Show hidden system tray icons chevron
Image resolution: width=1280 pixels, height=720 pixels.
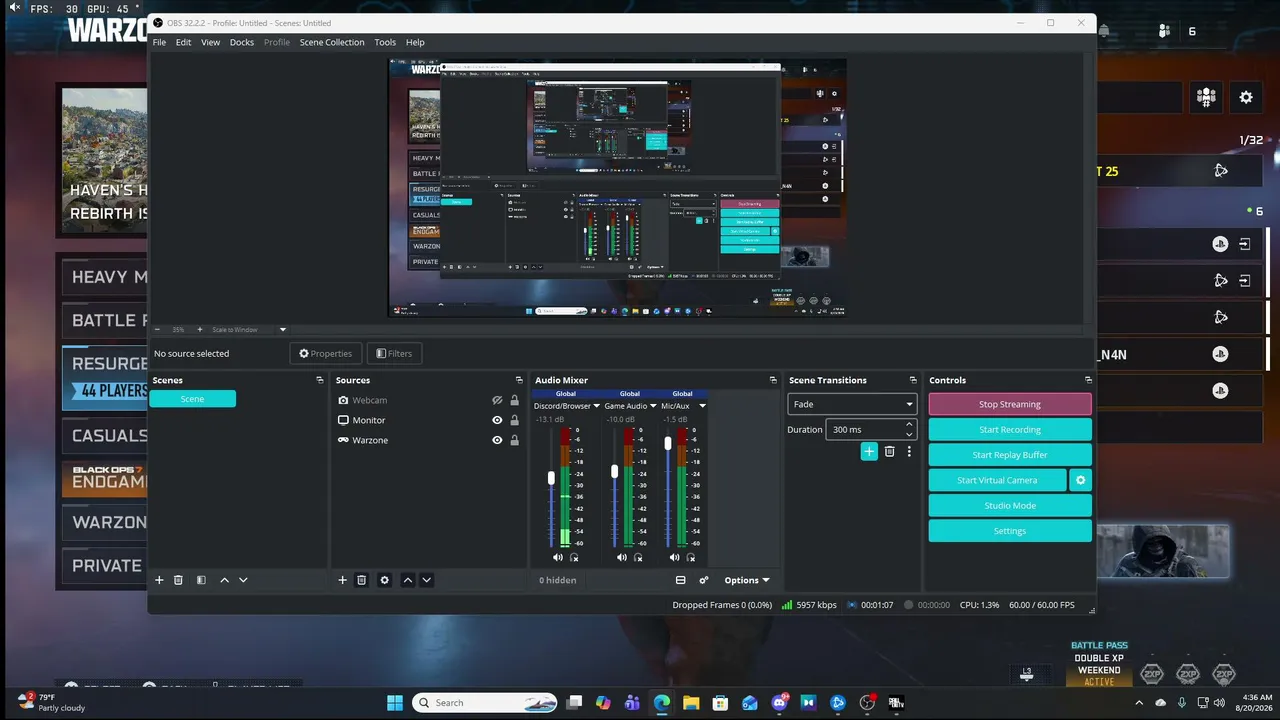pos(1138,703)
